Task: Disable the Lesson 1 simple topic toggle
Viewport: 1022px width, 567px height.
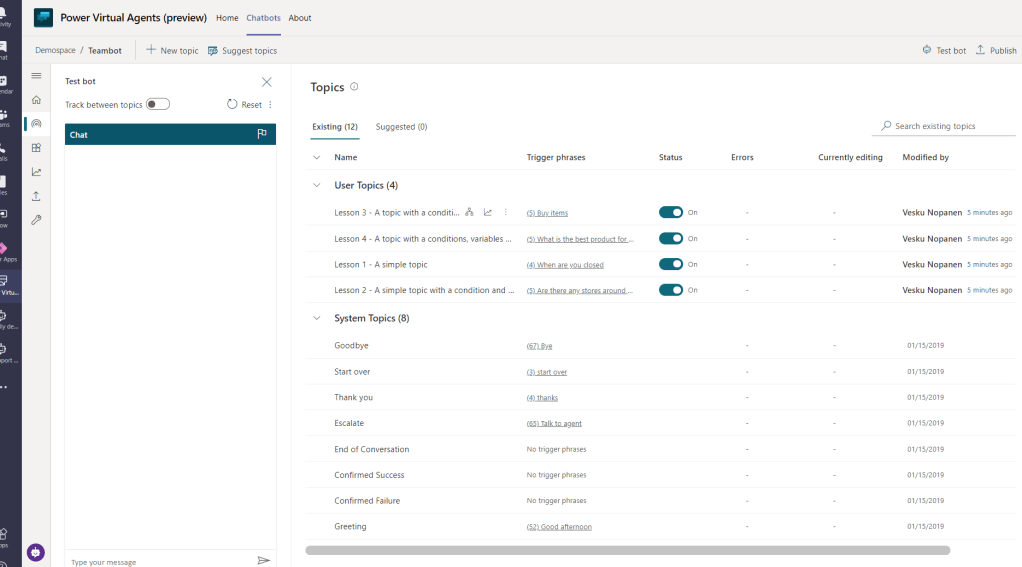Action: [671, 264]
